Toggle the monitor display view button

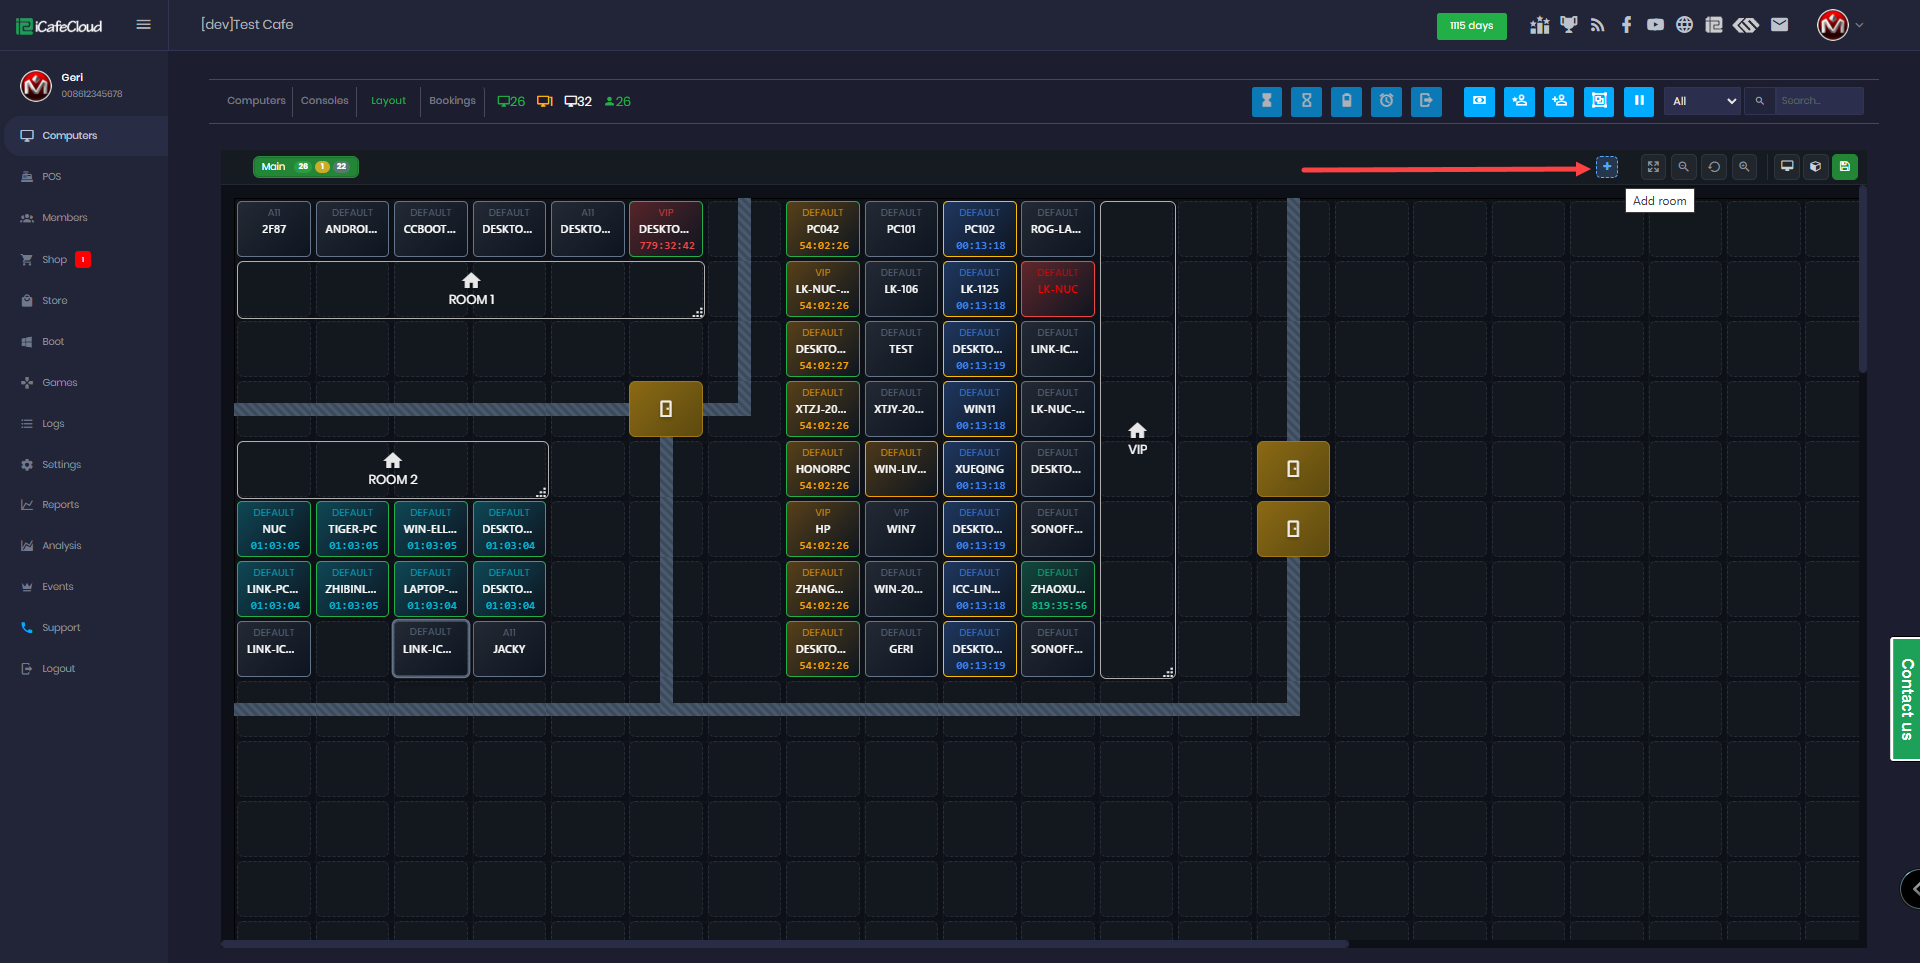coord(1786,167)
